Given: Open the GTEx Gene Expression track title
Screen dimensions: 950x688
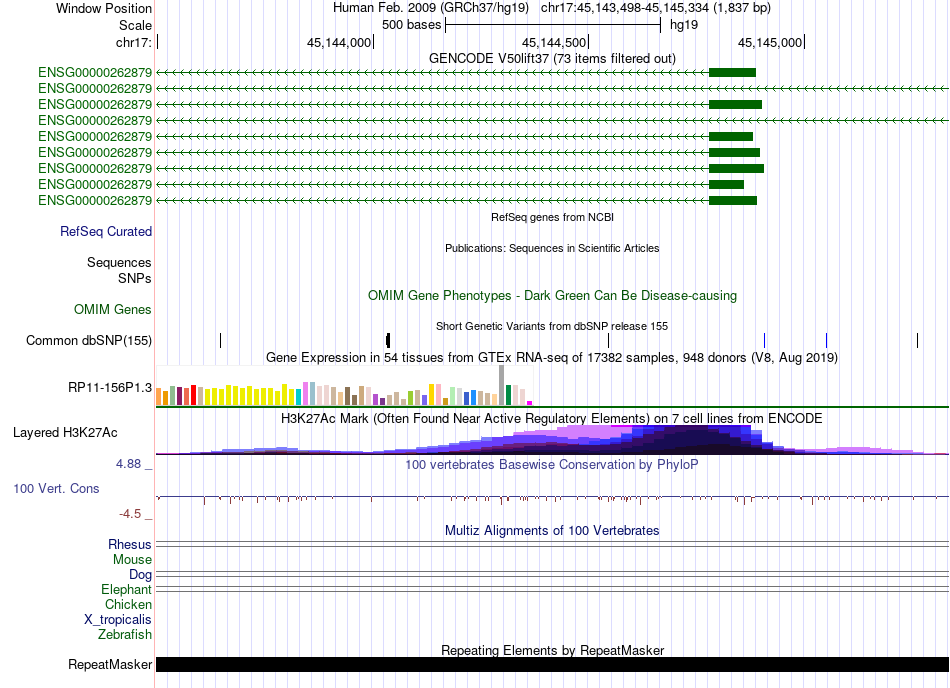Looking at the screenshot, I should (552, 357).
